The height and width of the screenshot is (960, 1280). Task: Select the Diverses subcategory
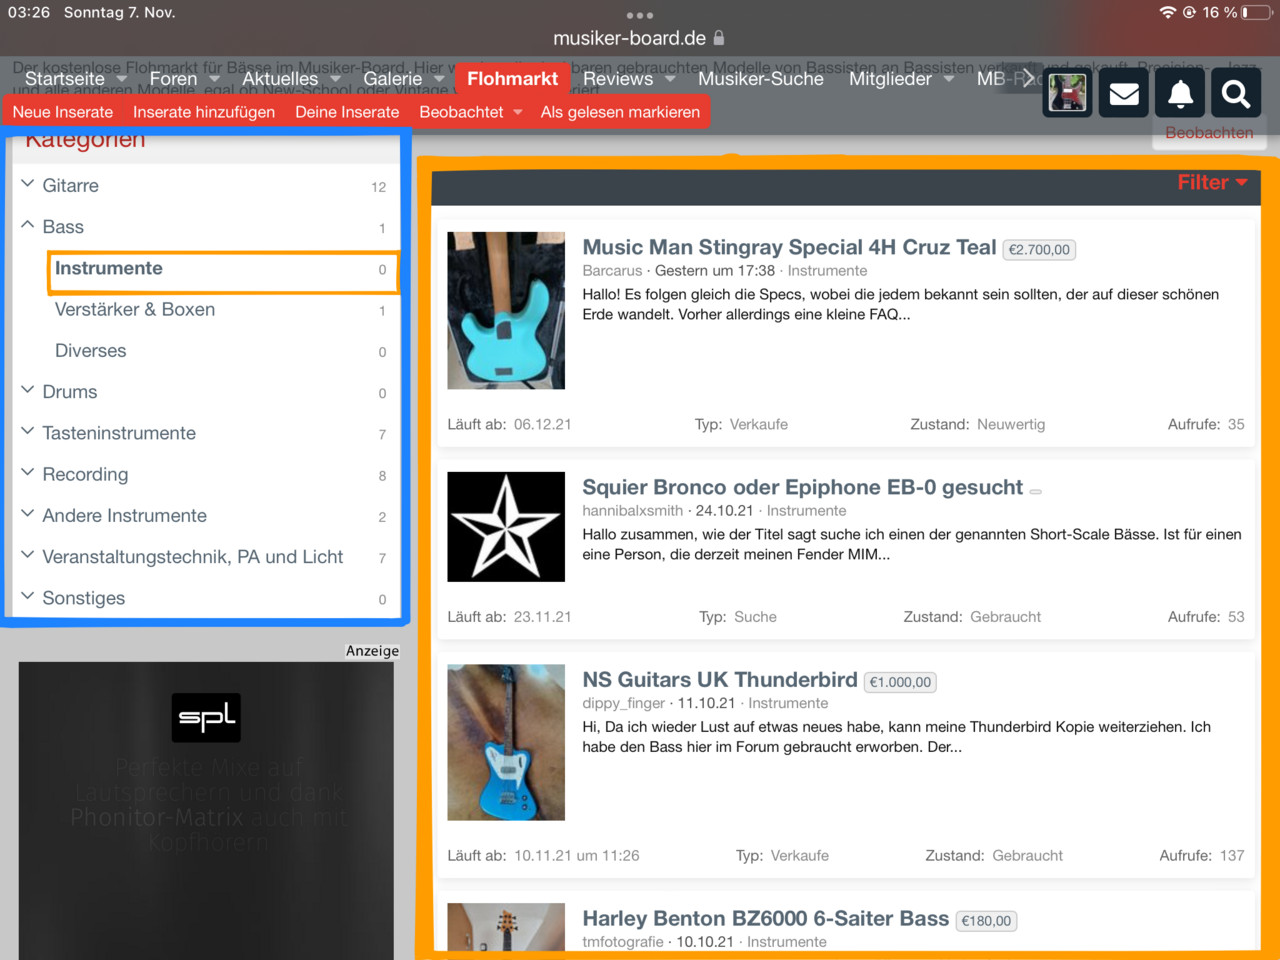91,351
